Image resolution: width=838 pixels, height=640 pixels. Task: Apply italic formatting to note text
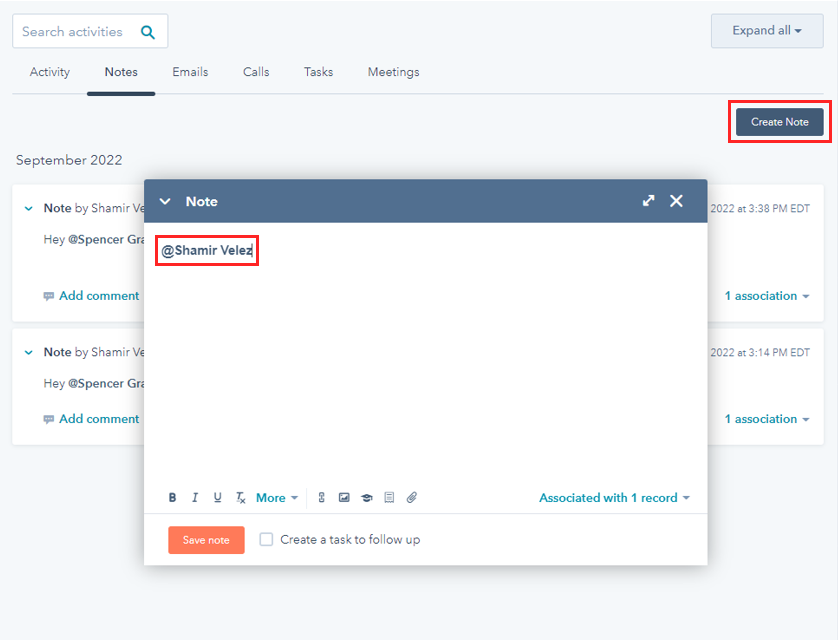click(x=195, y=498)
